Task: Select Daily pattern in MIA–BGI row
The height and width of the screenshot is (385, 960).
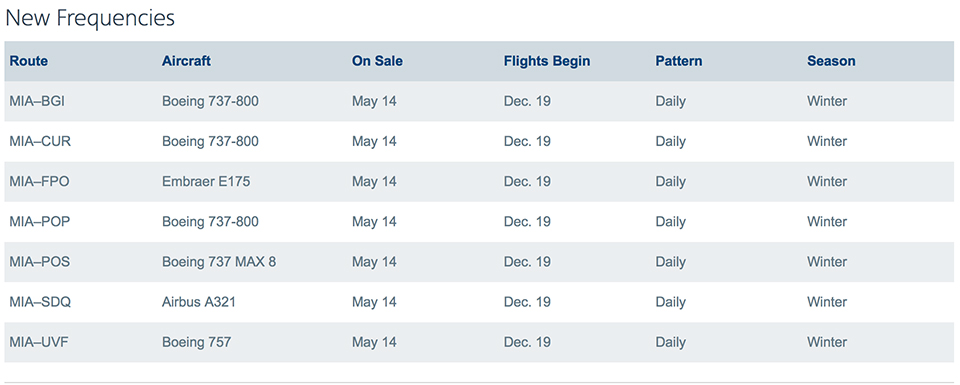Action: [x=670, y=102]
